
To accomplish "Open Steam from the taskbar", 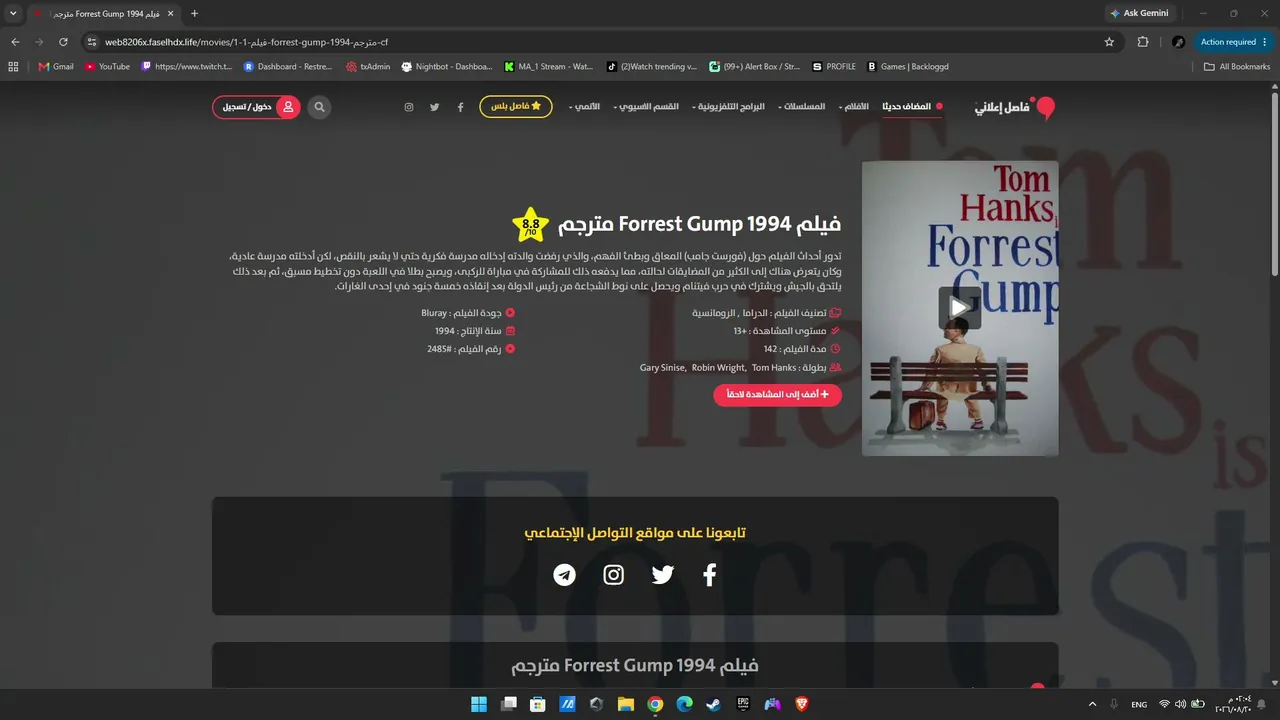I will [714, 704].
